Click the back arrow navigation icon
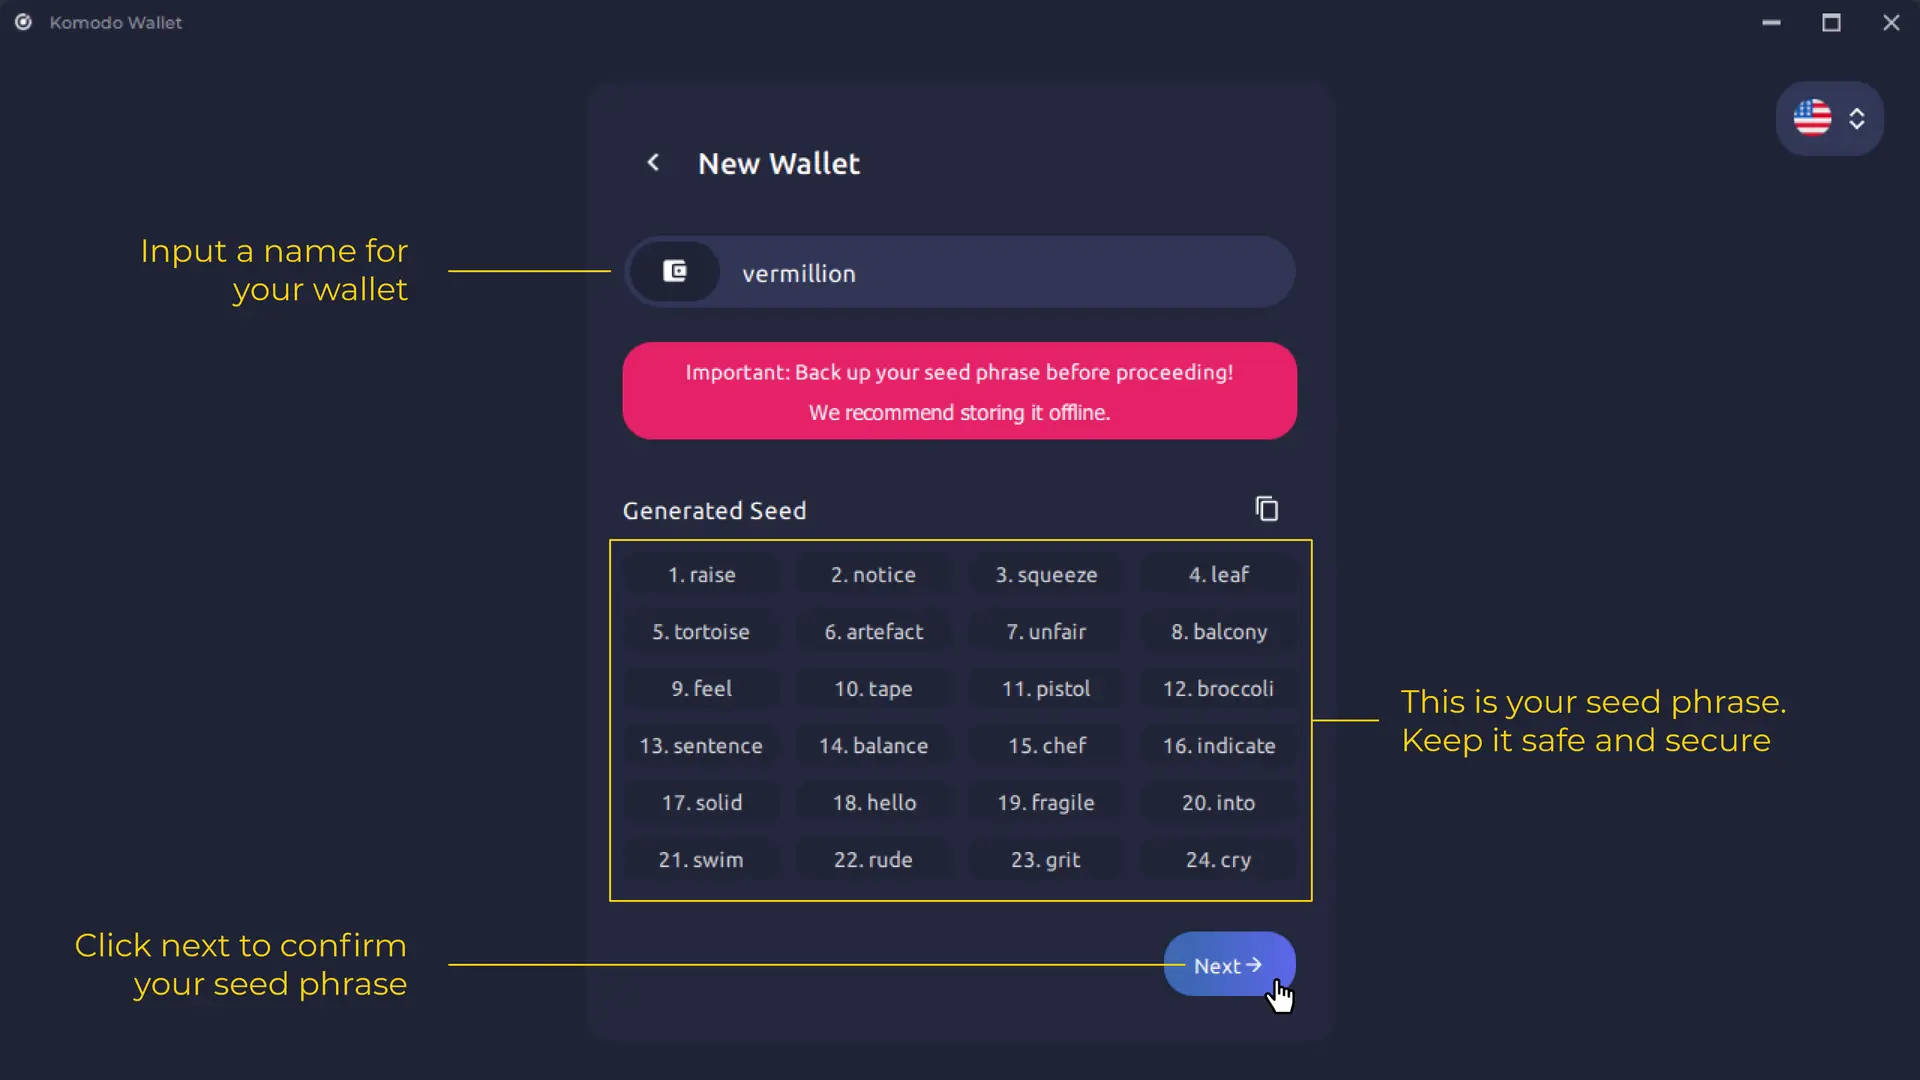This screenshot has width=1920, height=1080. pos(655,162)
